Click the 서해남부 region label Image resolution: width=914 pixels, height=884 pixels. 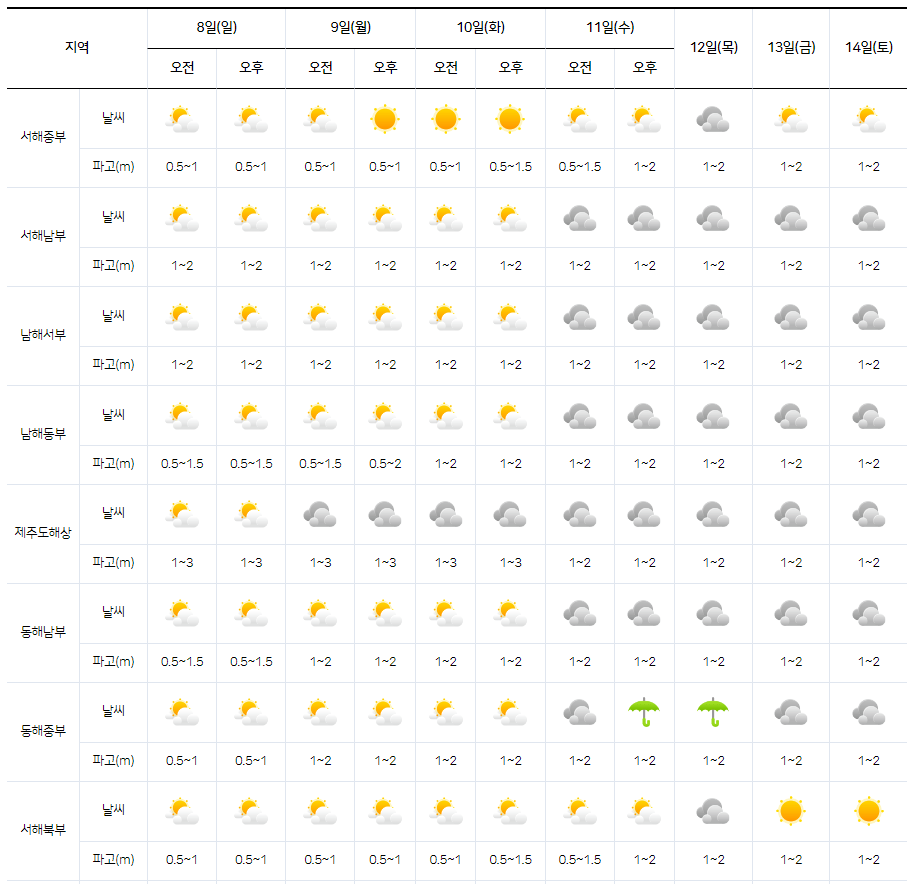43,235
